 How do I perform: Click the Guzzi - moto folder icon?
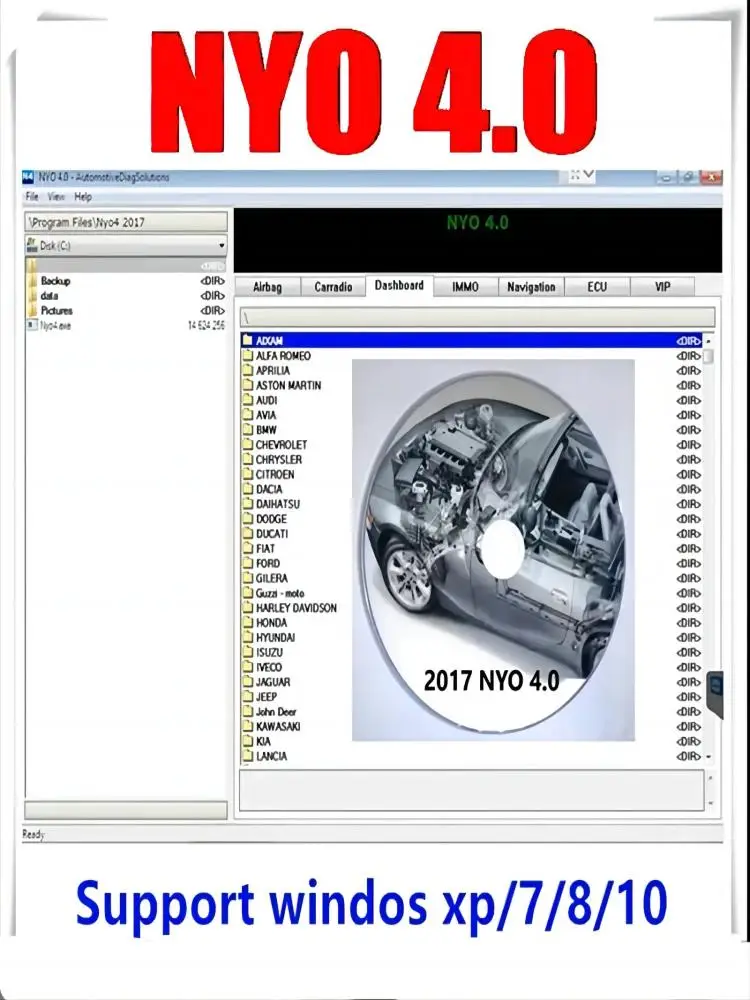tap(248, 592)
